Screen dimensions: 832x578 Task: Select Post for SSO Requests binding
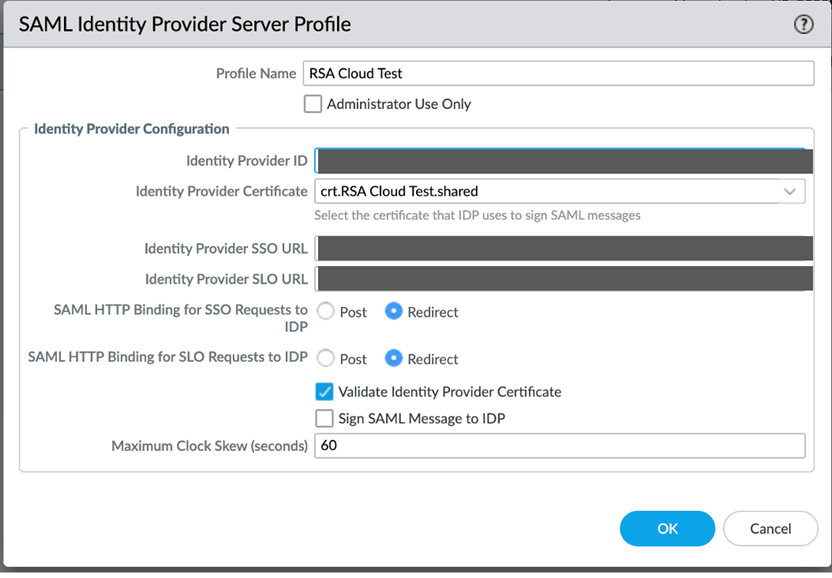pyautogui.click(x=325, y=312)
